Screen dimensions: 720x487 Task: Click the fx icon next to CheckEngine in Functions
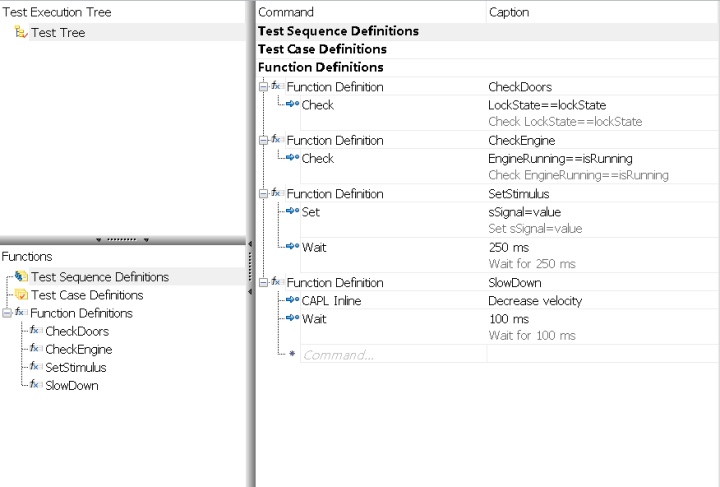coord(36,349)
